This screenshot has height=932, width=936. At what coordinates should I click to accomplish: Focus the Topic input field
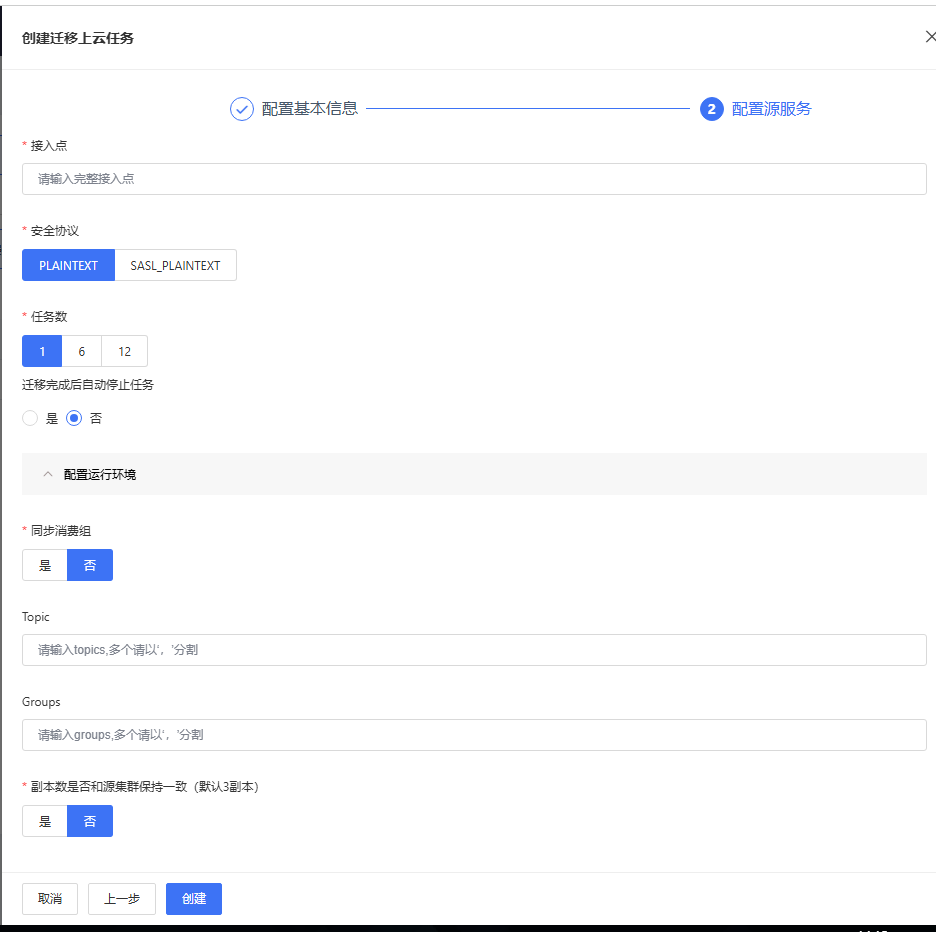coord(474,650)
